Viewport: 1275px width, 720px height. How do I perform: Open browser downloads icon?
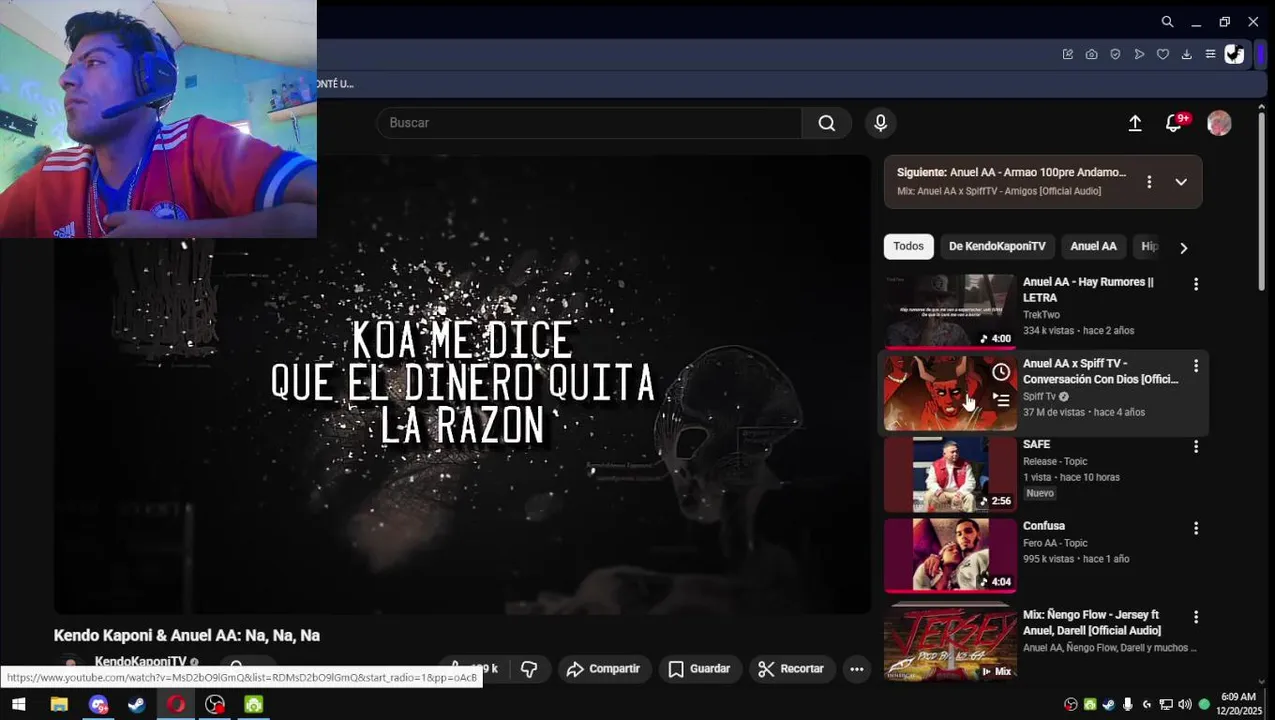pos(1186,54)
